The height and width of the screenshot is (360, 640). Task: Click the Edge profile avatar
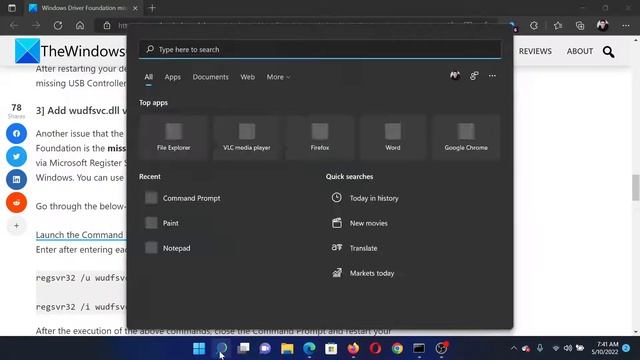603,25
